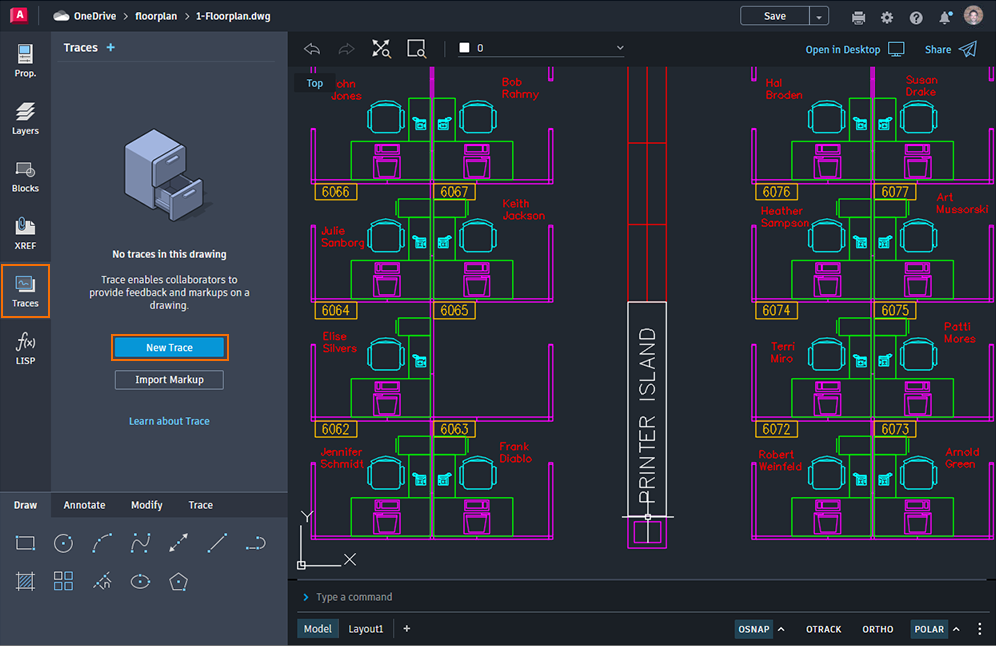Click the Share button
The height and width of the screenshot is (646, 996).
point(950,50)
